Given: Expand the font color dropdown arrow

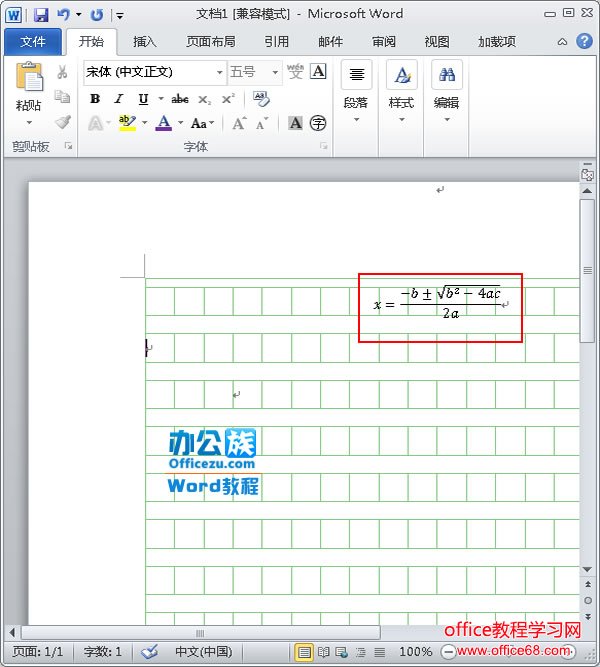Looking at the screenshot, I should (x=180, y=123).
